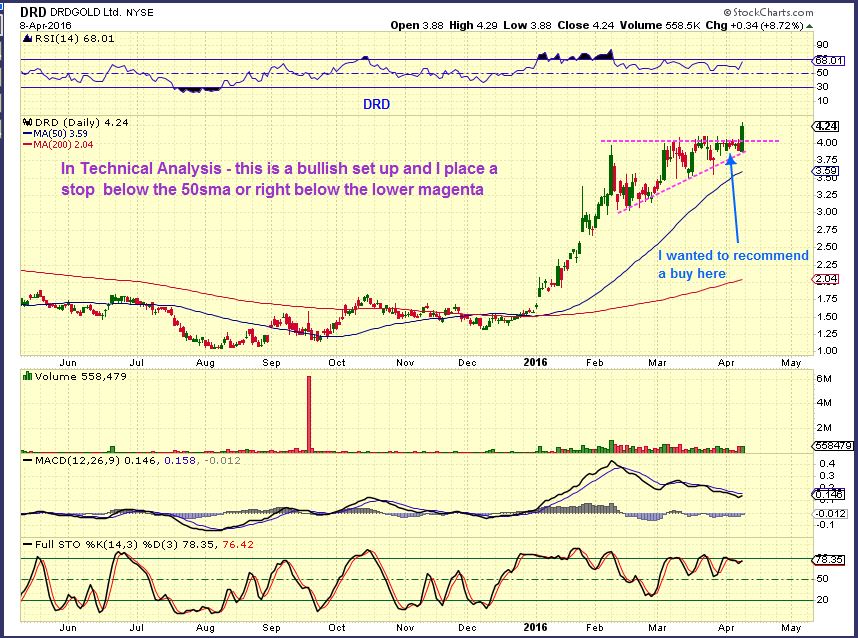
Task: Select the MA(200) 2.04 legend entry
Action: pyautogui.click(x=58, y=144)
